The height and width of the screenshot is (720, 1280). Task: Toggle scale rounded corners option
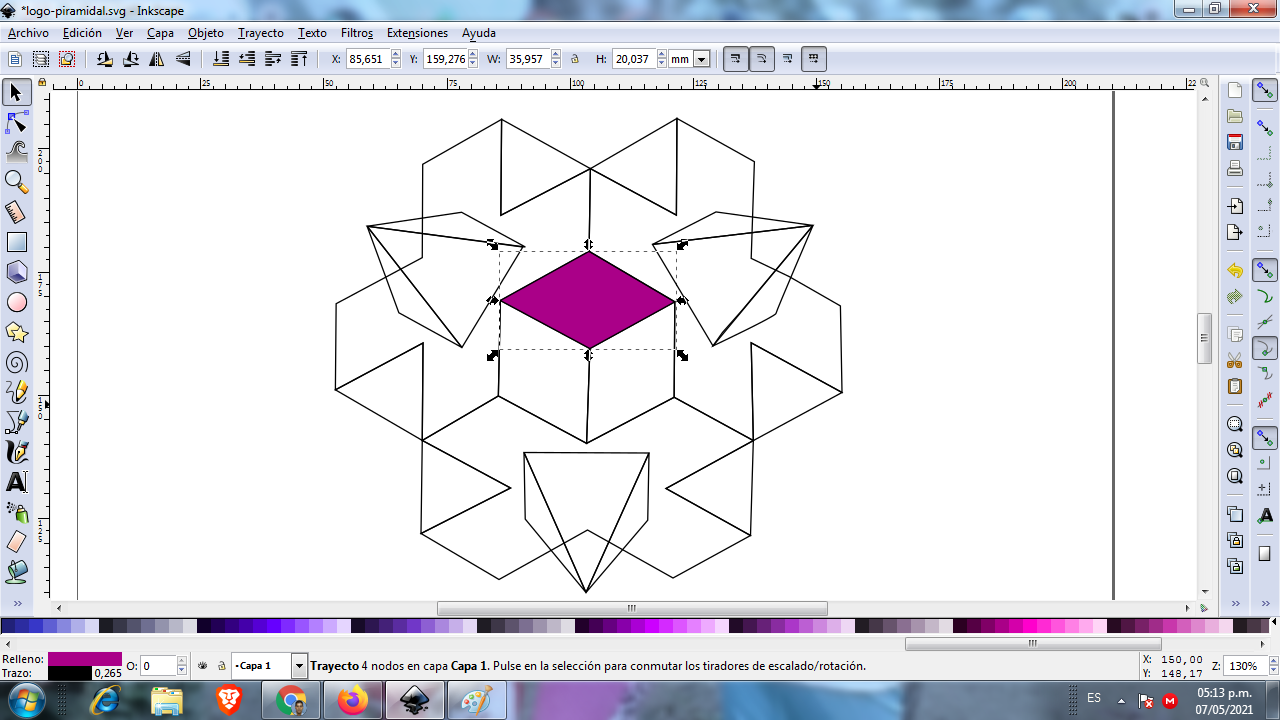coord(761,59)
